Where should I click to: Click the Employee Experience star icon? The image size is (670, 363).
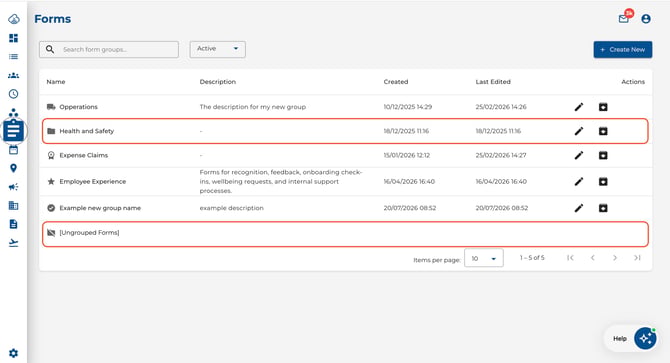51,182
